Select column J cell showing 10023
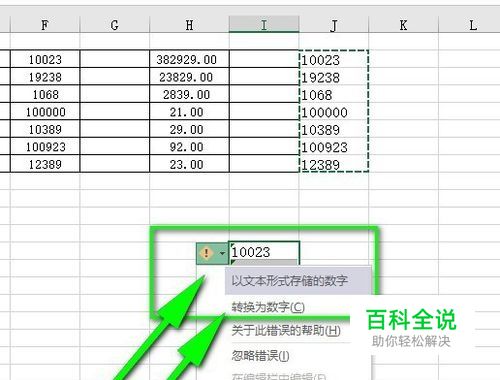Viewport: 500px width, 380px height. pyautogui.click(x=334, y=59)
